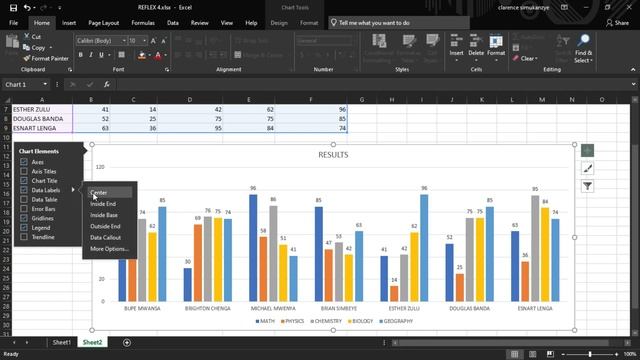640x360 pixels.
Task: Check the Error Bars checkbox
Action: click(x=24, y=209)
